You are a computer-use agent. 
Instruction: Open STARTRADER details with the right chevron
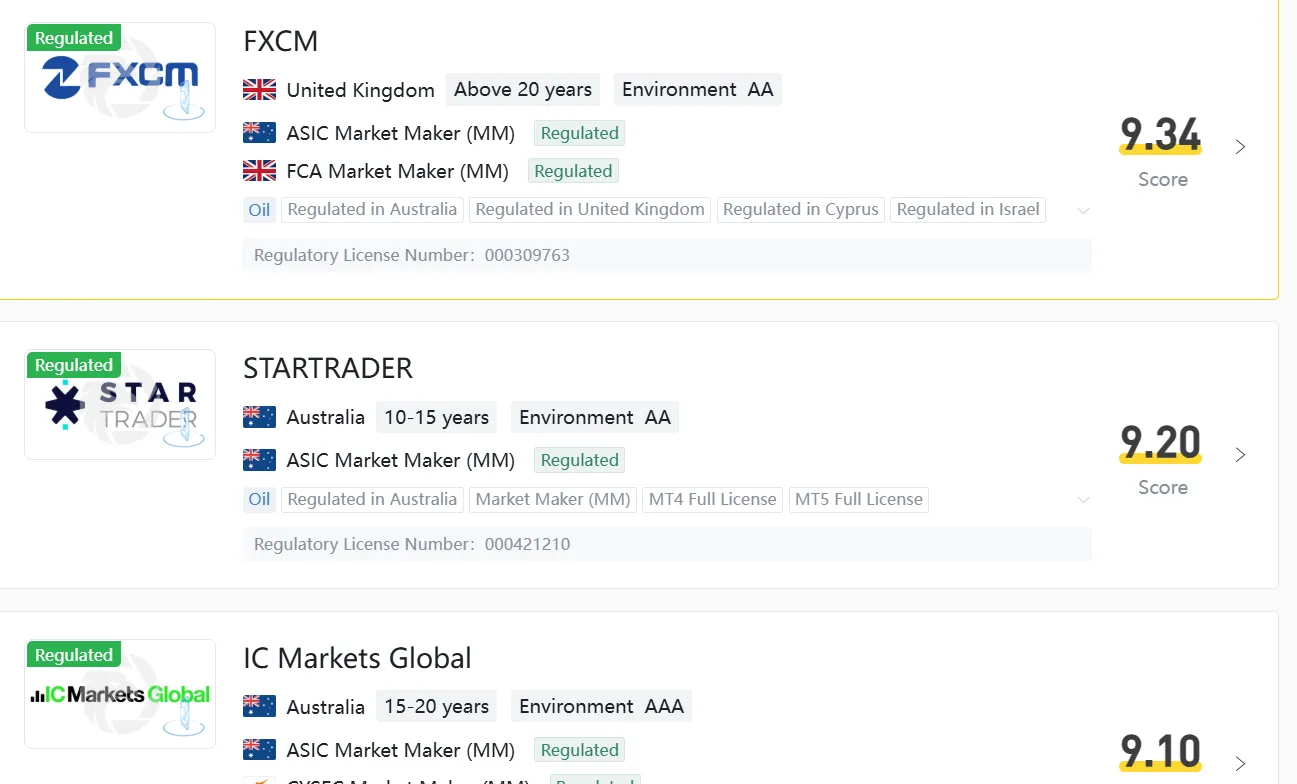tap(1240, 455)
